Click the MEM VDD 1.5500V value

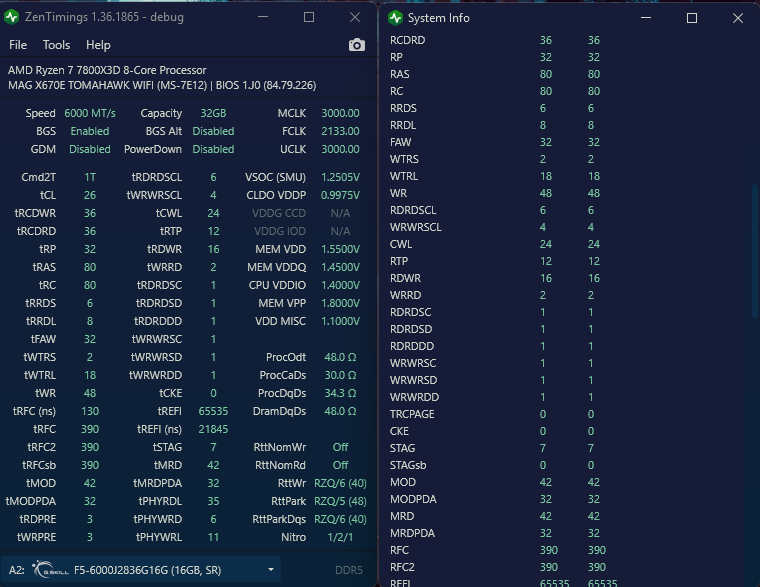(x=340, y=249)
